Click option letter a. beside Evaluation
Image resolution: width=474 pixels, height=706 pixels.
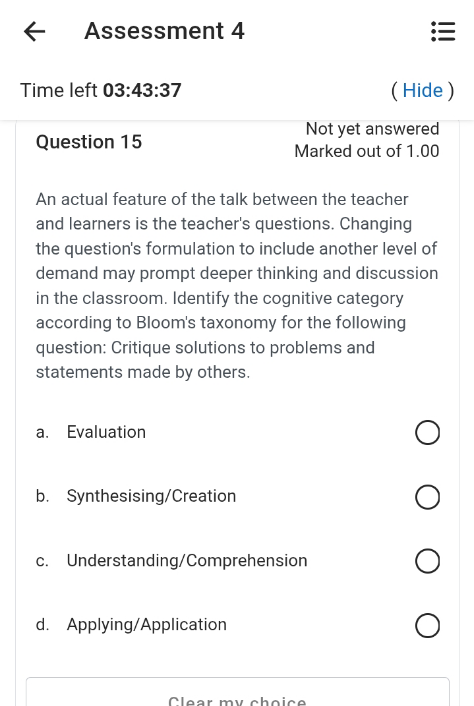(x=42, y=432)
